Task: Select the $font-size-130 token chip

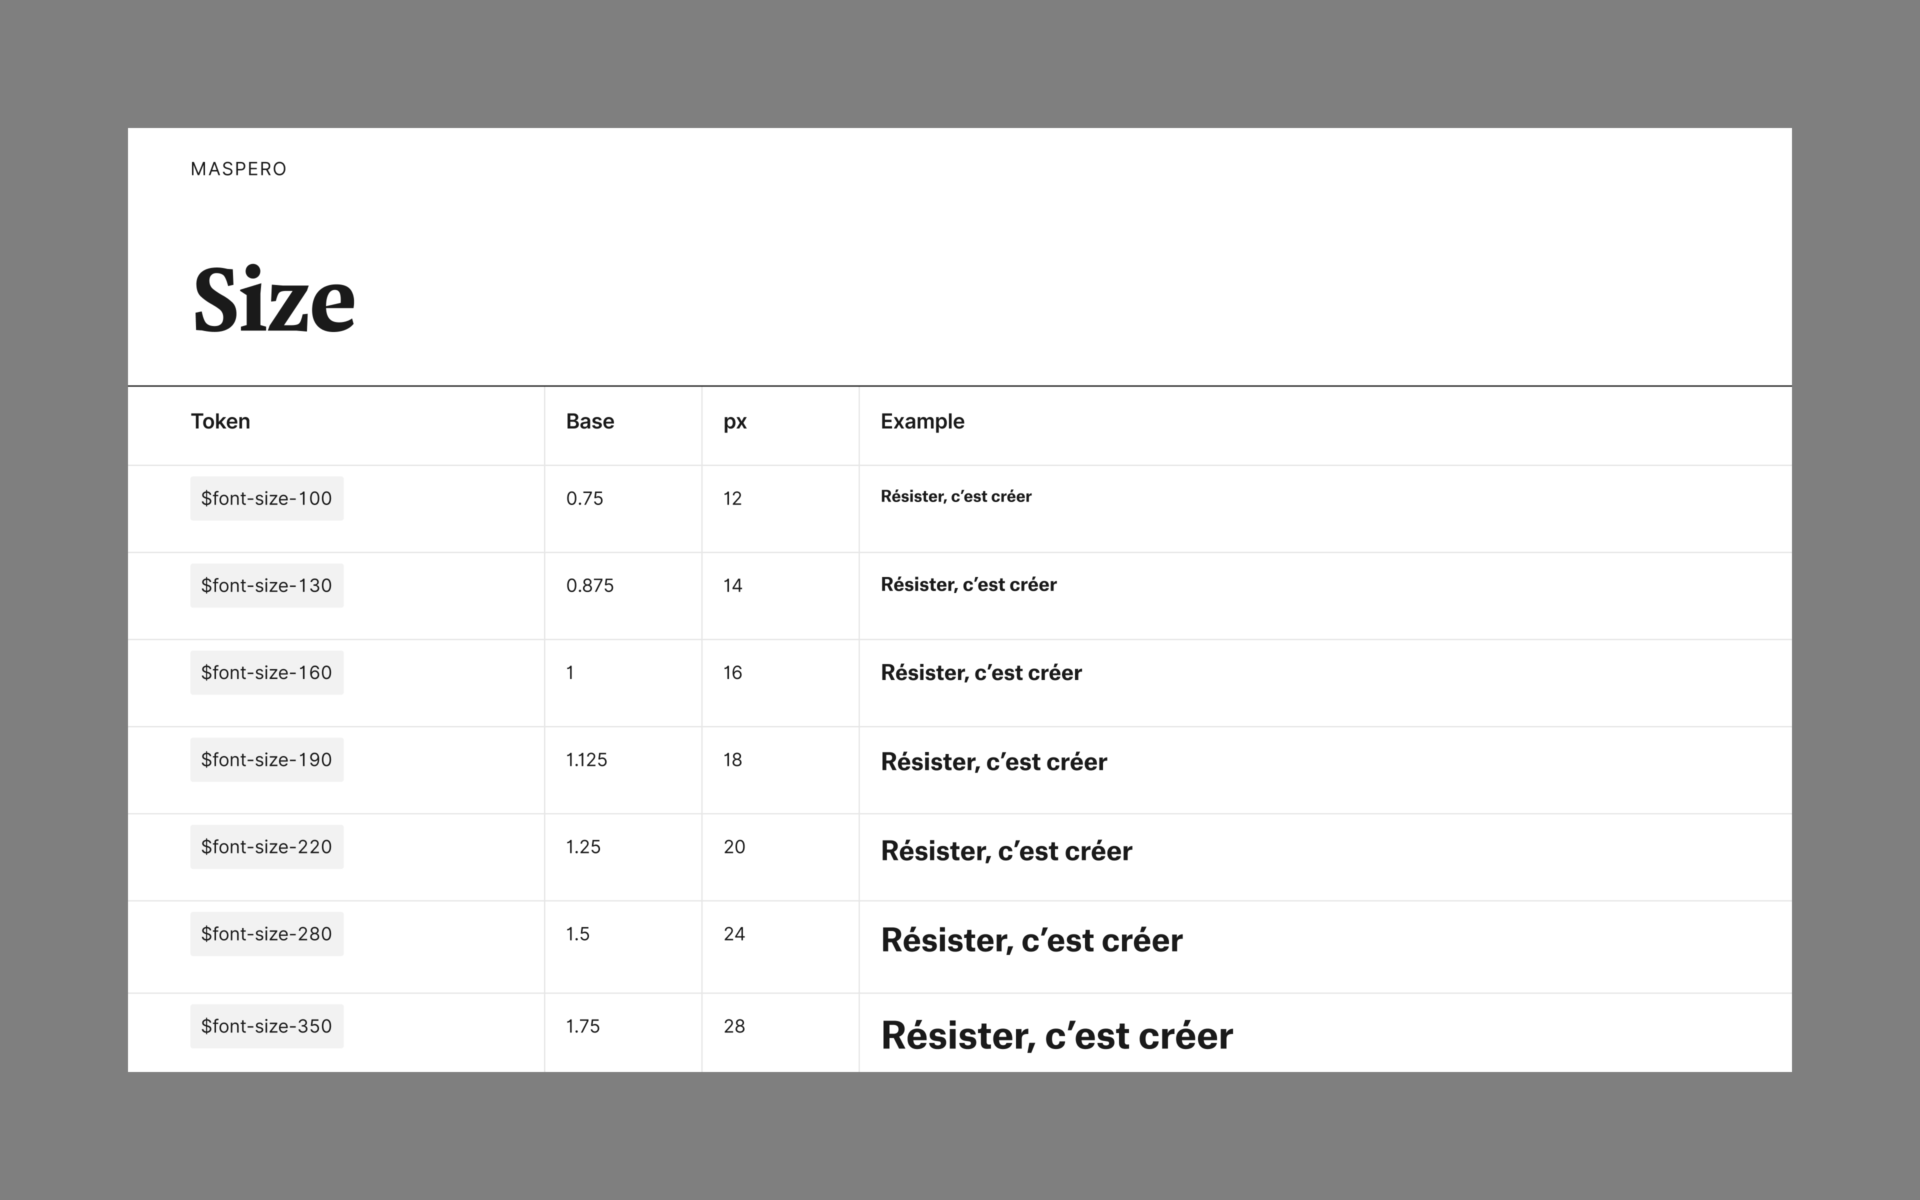Action: [266, 585]
